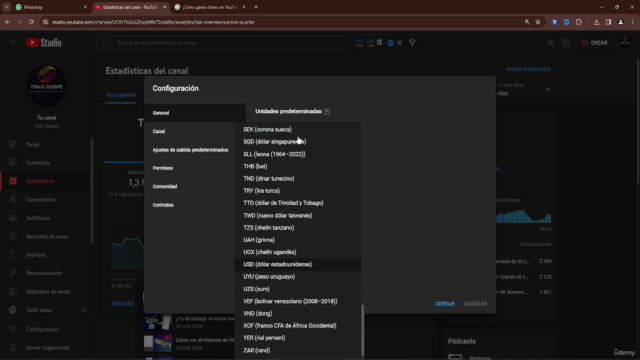Image resolution: width=640 pixels, height=360 pixels.
Task: Select SEK (corona sueca) currency
Action: click(298, 129)
